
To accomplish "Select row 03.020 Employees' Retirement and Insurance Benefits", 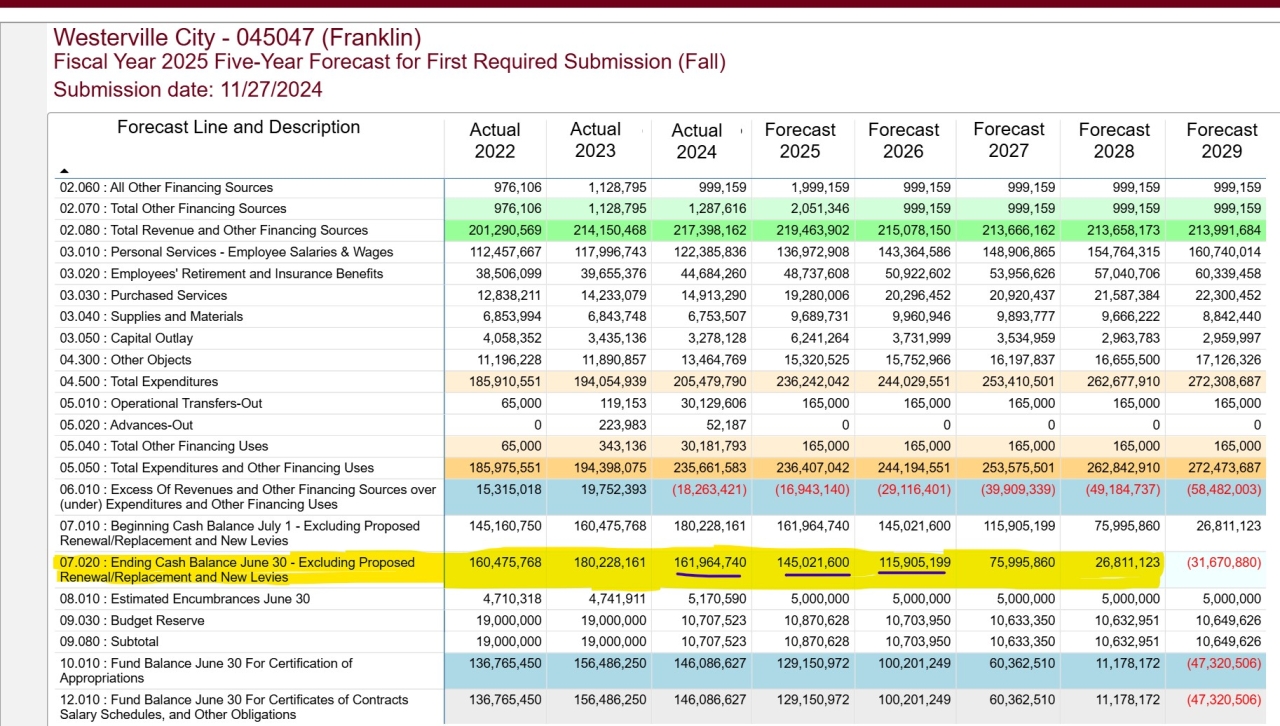I will (x=221, y=273).
